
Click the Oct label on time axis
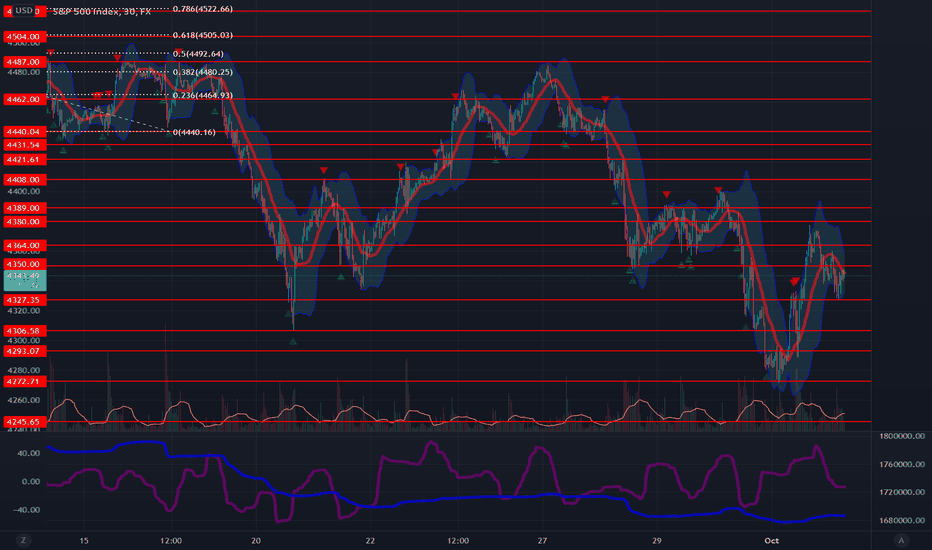click(x=772, y=540)
